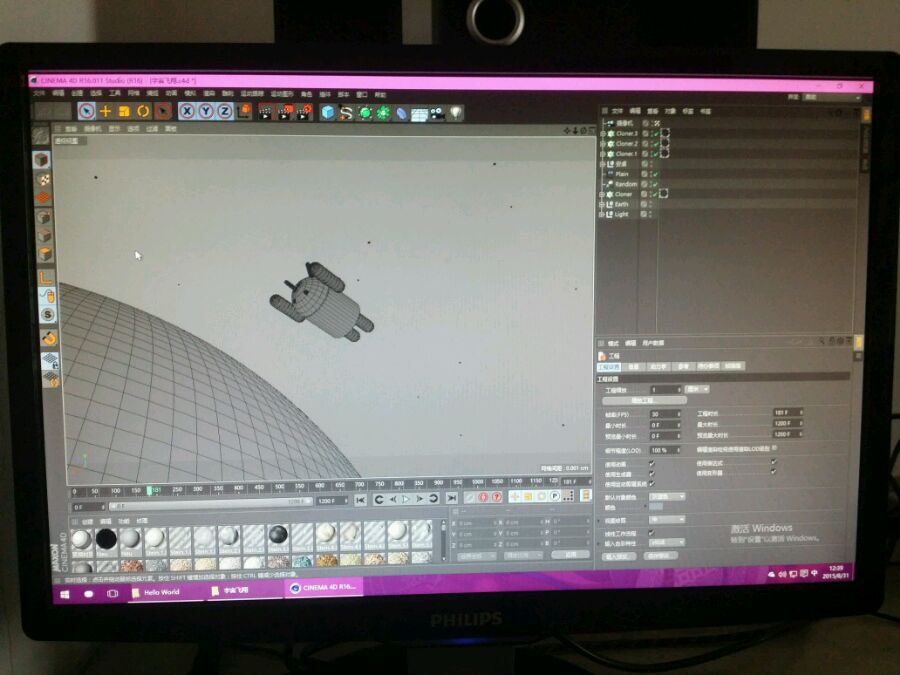Expand the Light null object node
Viewport: 900px width, 675px height.
click(602, 215)
